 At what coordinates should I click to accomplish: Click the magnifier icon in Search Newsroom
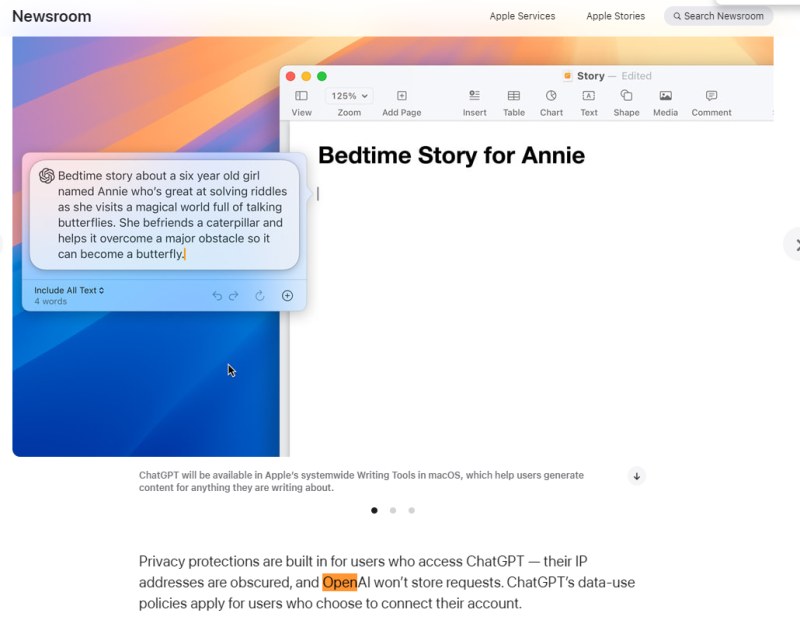pos(677,16)
